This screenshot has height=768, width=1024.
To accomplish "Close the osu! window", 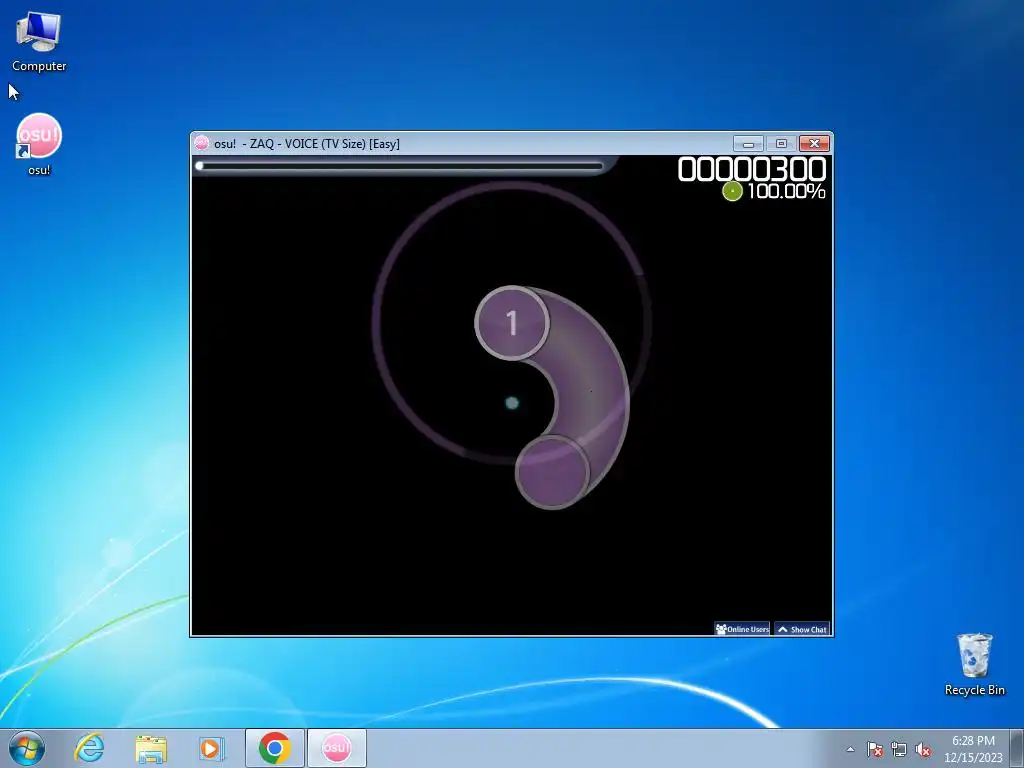I will point(814,143).
